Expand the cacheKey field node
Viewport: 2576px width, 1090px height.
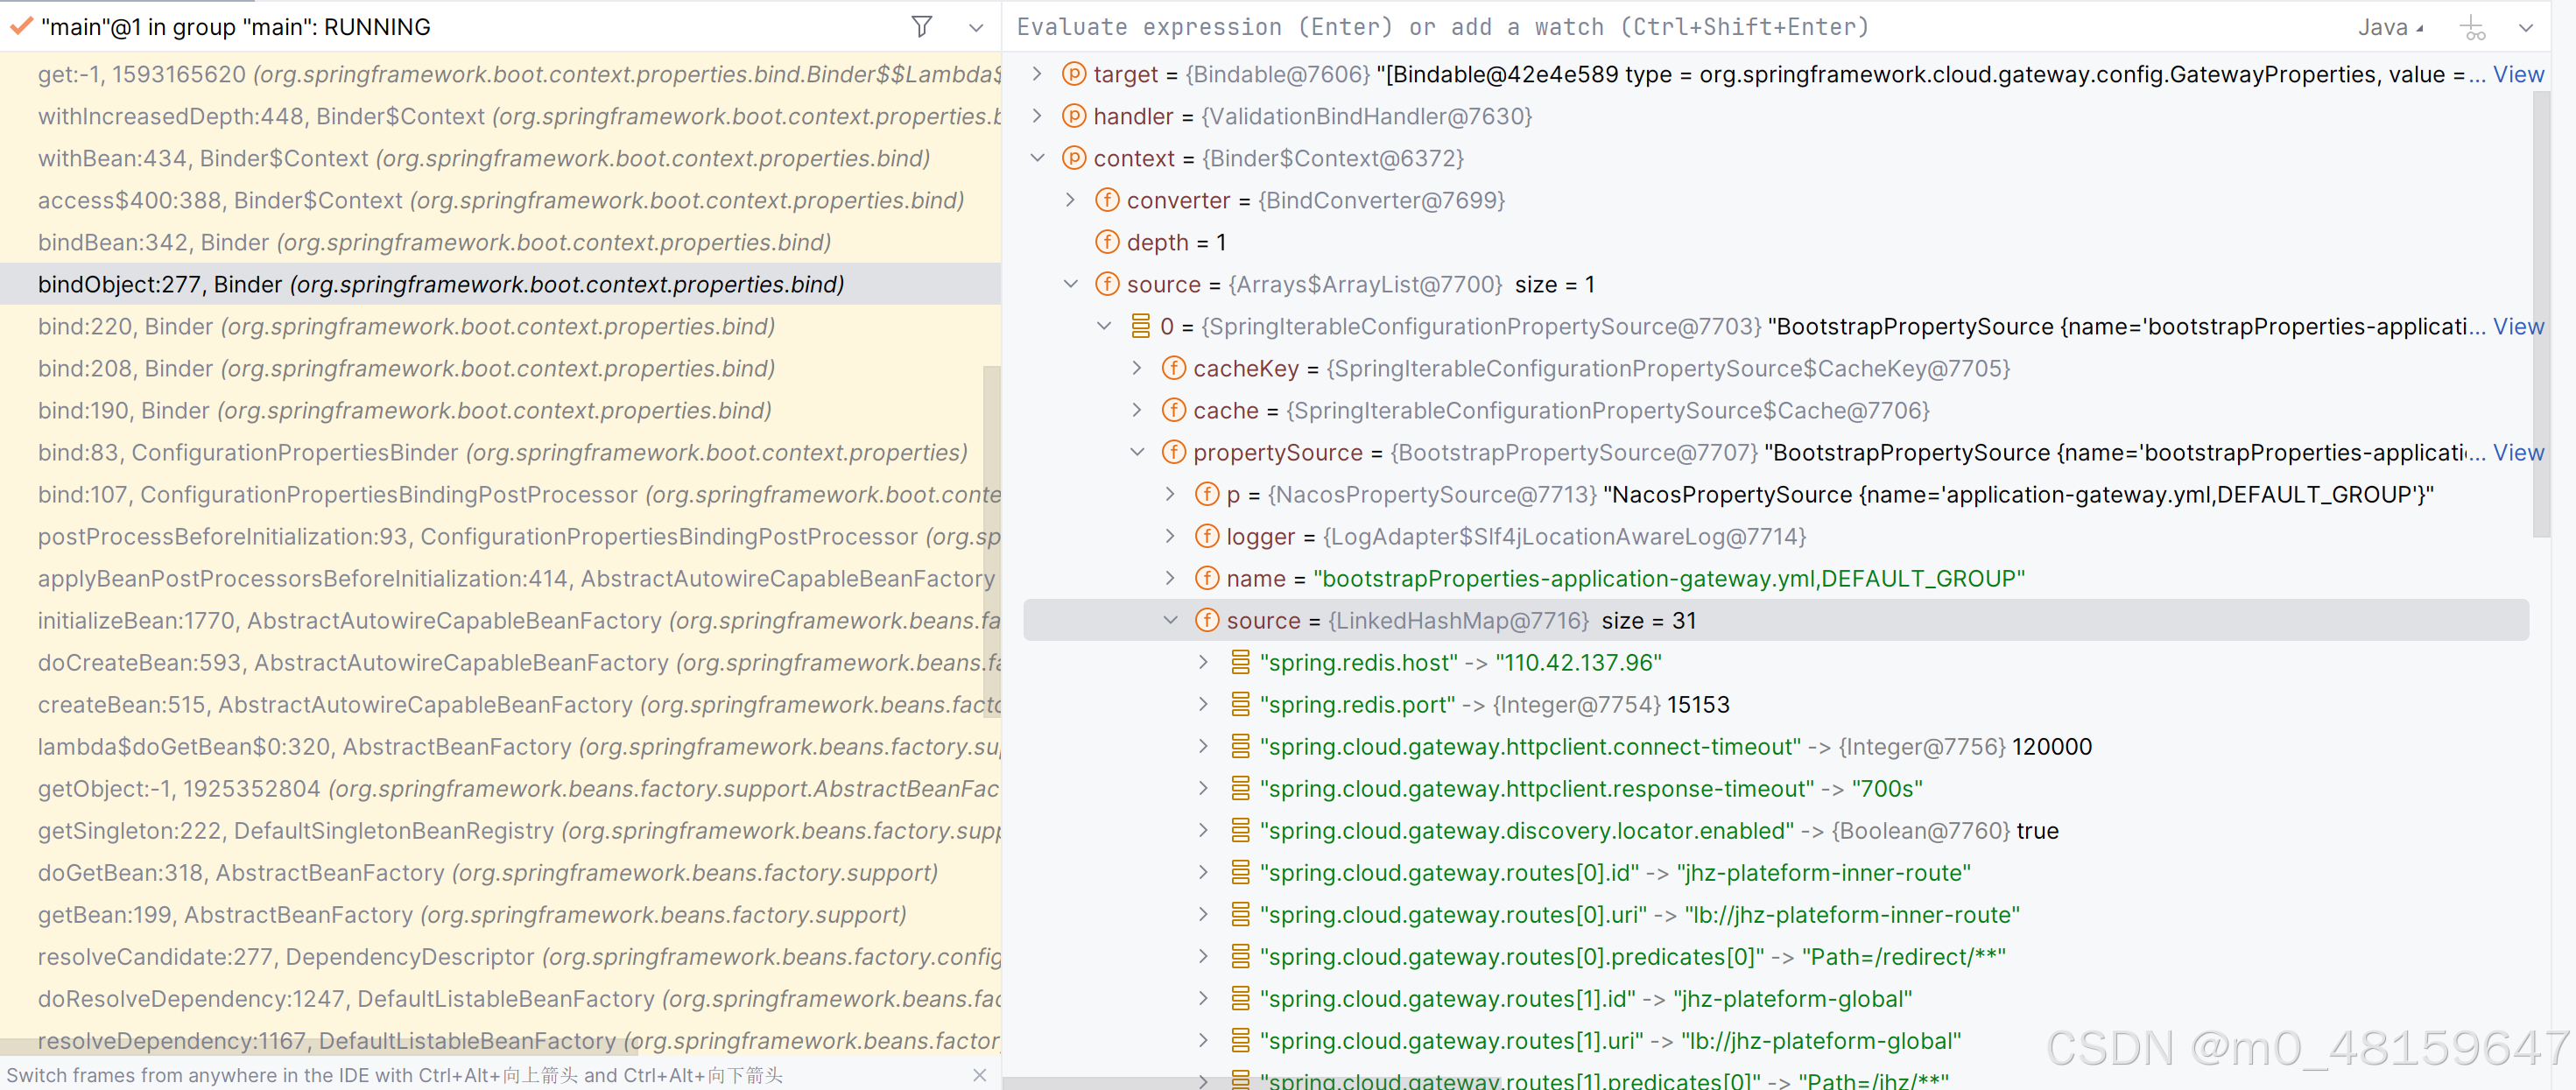[1137, 368]
